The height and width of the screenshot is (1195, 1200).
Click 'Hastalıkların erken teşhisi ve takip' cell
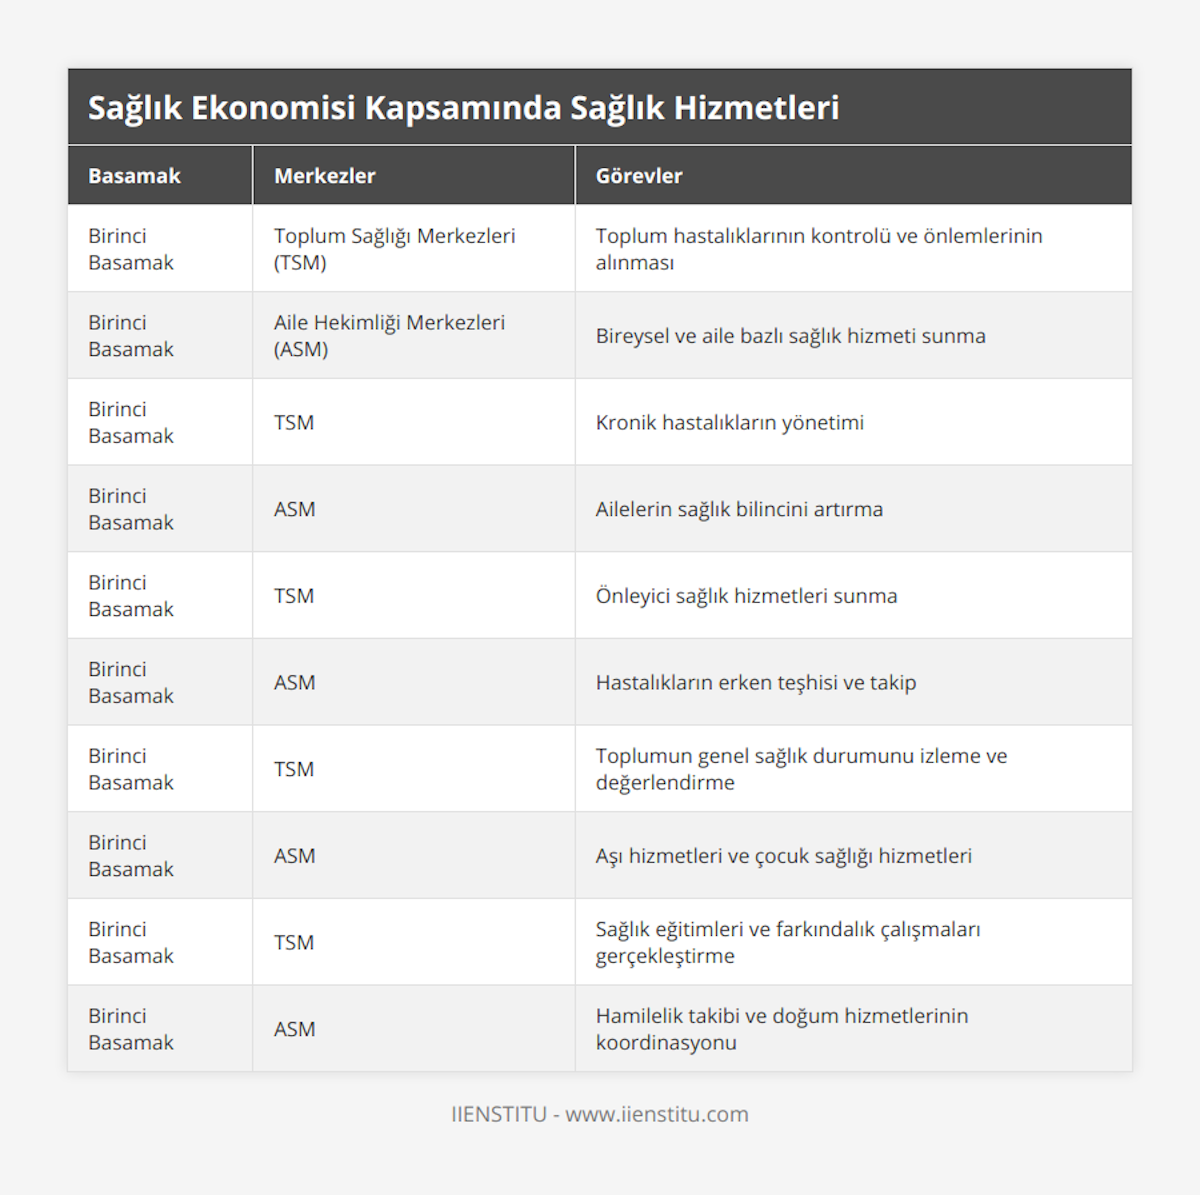coord(755,682)
